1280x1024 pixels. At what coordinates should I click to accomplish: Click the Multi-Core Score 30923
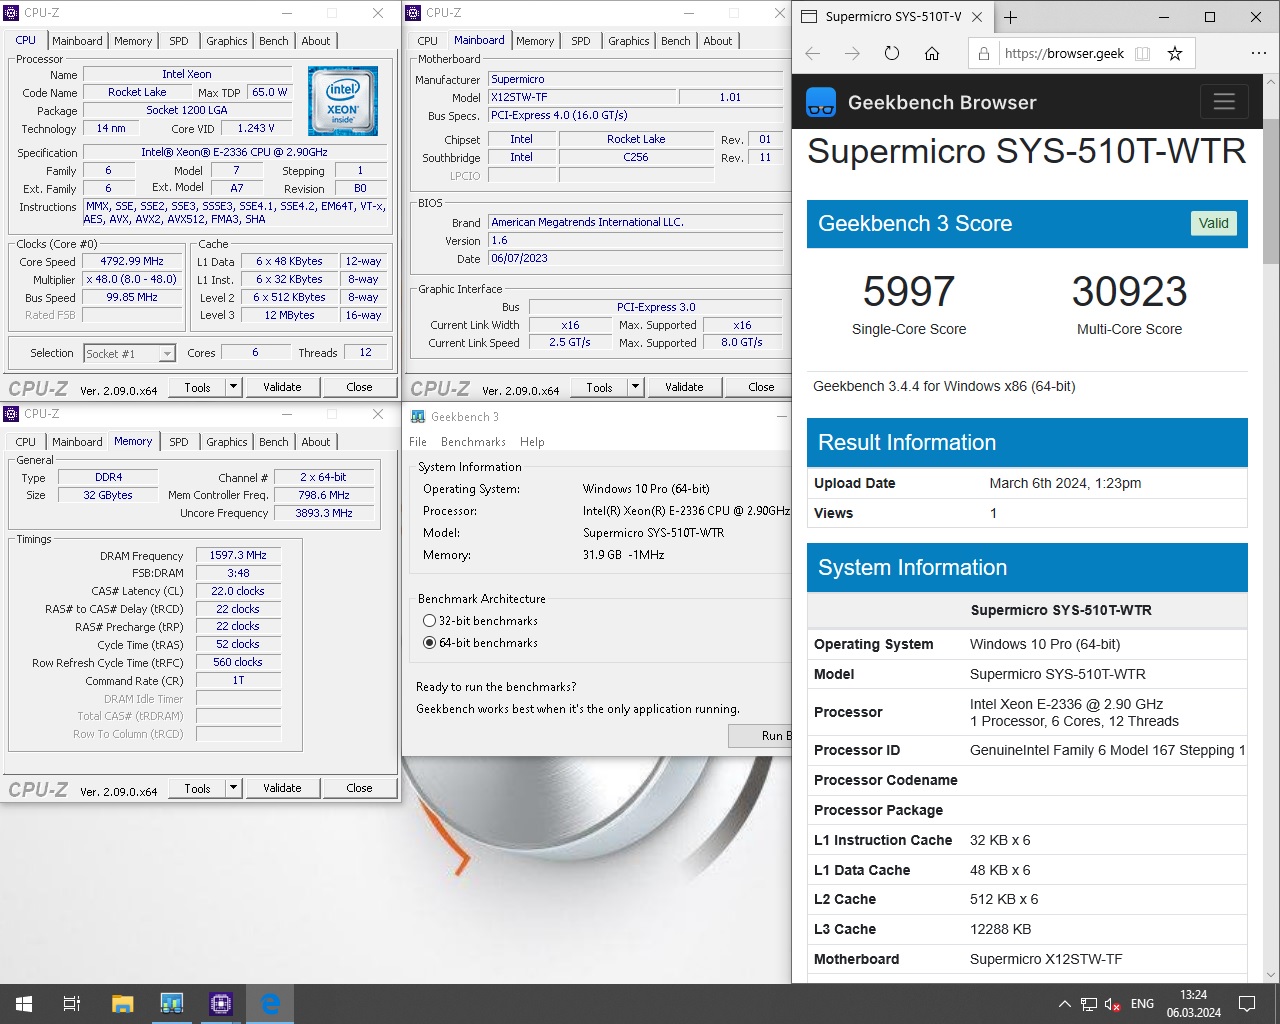tap(1129, 292)
